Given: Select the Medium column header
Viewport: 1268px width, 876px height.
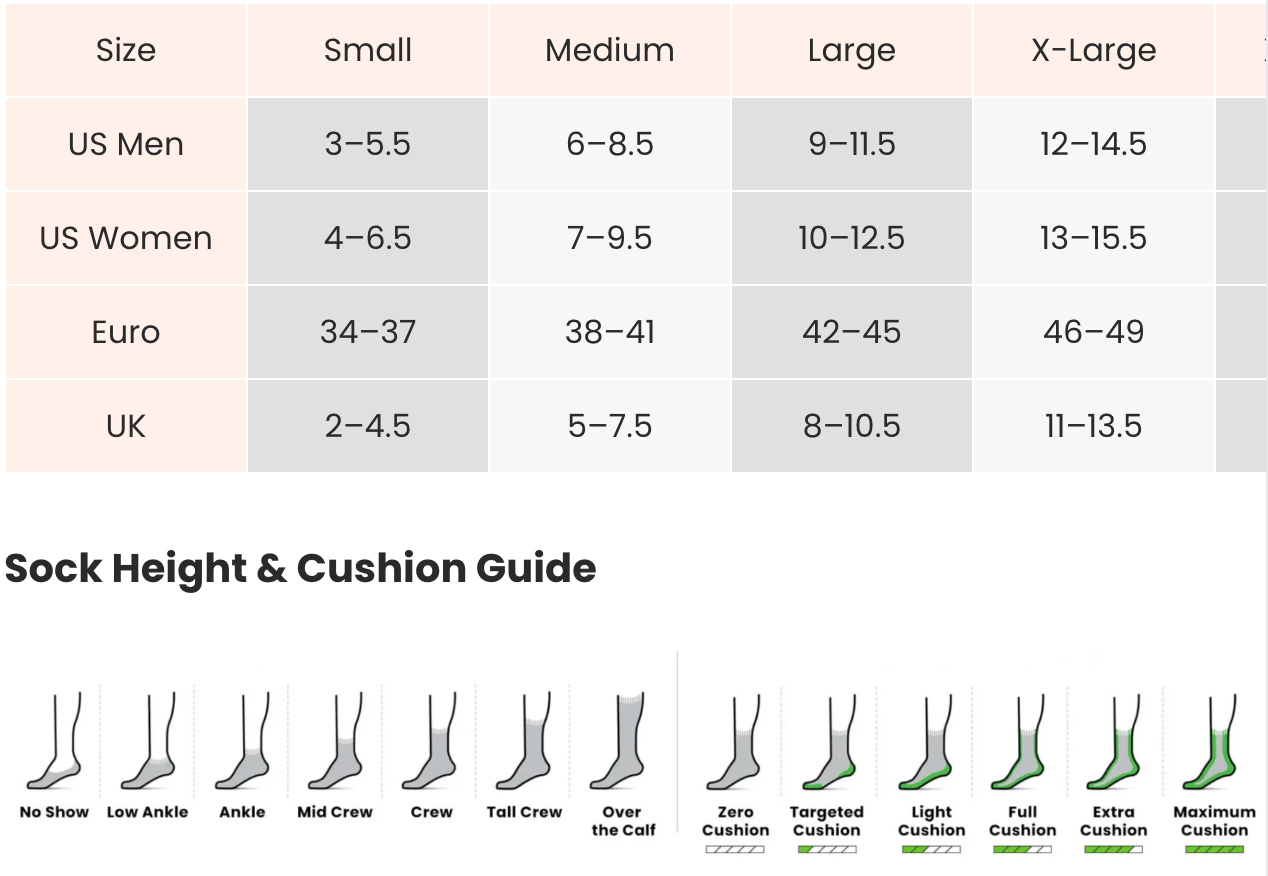Looking at the screenshot, I should (x=610, y=50).
